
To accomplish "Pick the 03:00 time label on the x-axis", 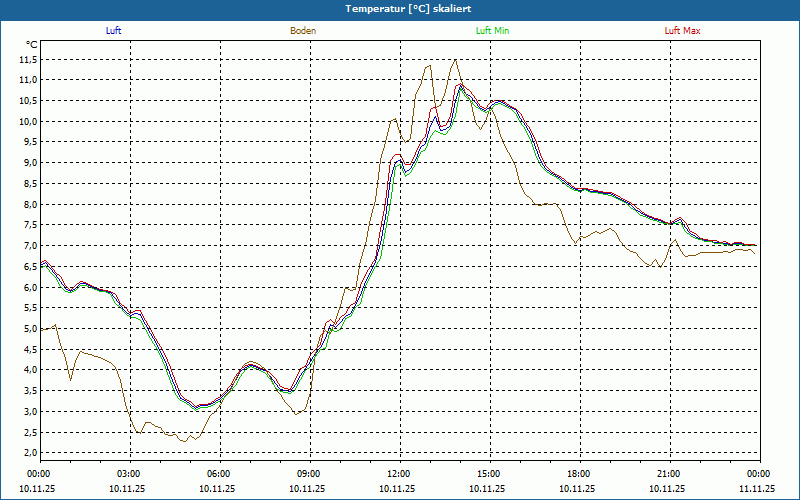I will point(128,474).
